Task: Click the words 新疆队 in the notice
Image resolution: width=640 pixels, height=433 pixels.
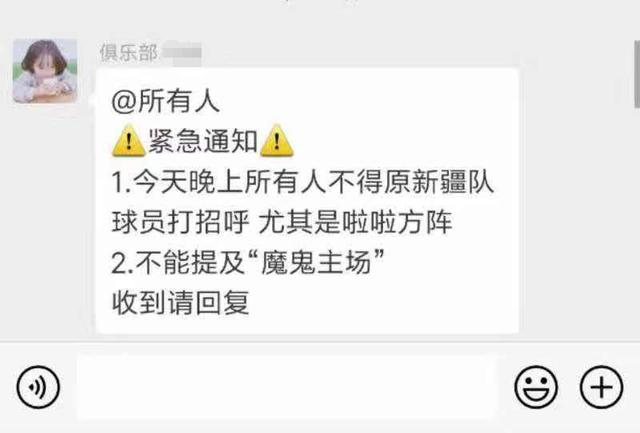Action: click(453, 182)
